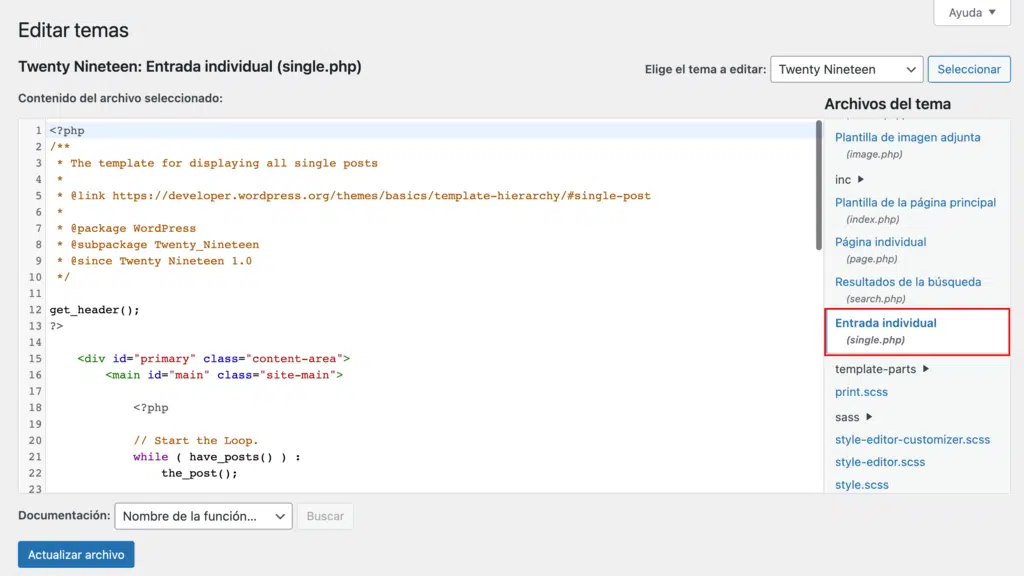Open Plantilla de la página principal file

(915, 203)
